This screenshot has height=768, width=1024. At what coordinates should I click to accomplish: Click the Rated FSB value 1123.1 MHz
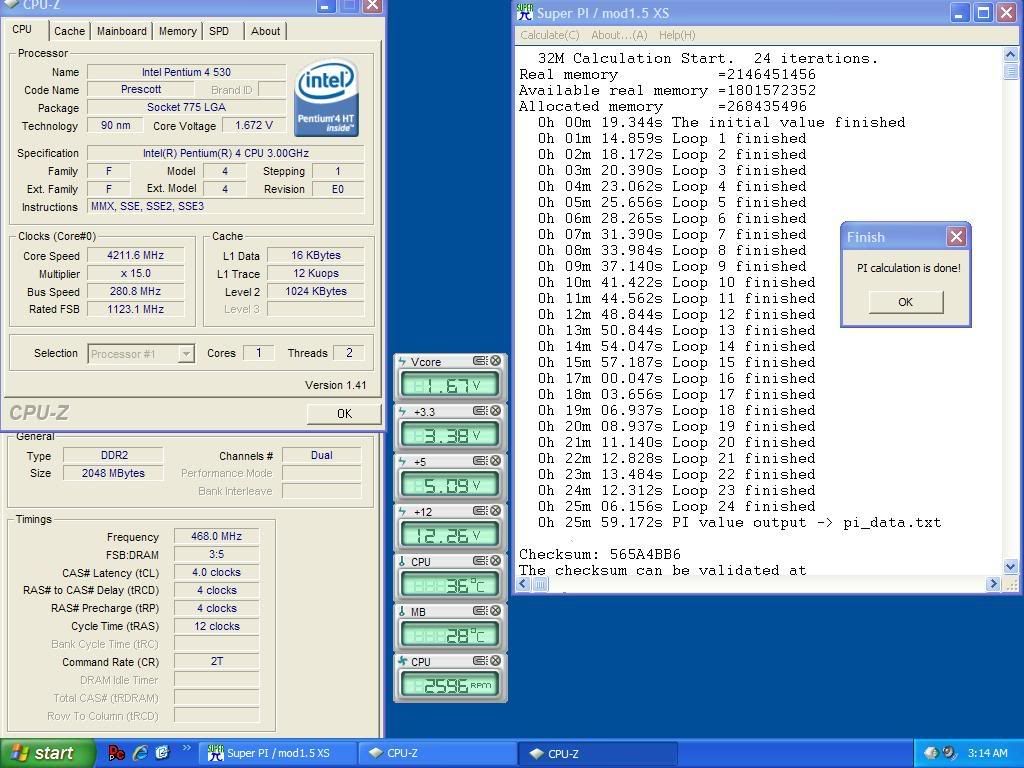point(136,310)
